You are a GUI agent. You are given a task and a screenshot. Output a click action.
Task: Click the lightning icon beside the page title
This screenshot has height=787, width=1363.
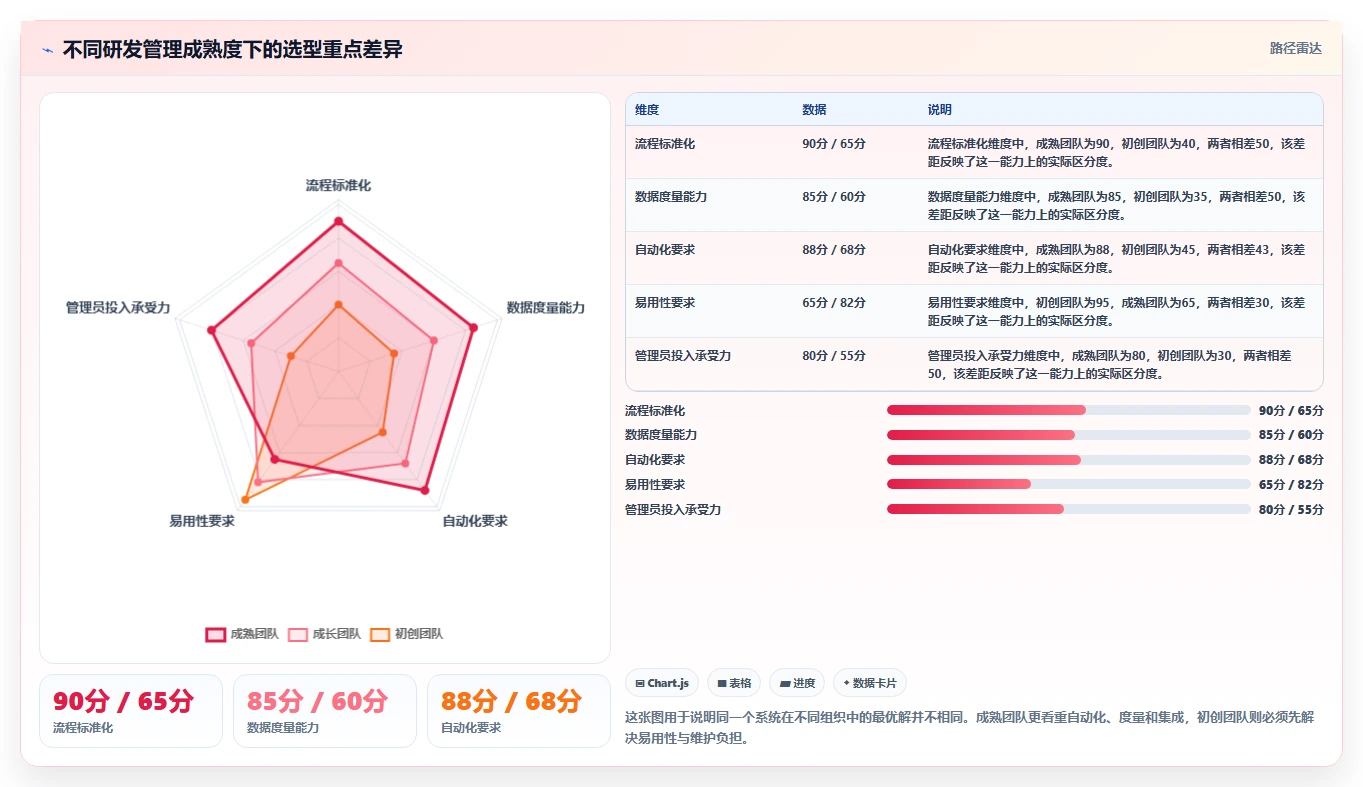[47, 50]
